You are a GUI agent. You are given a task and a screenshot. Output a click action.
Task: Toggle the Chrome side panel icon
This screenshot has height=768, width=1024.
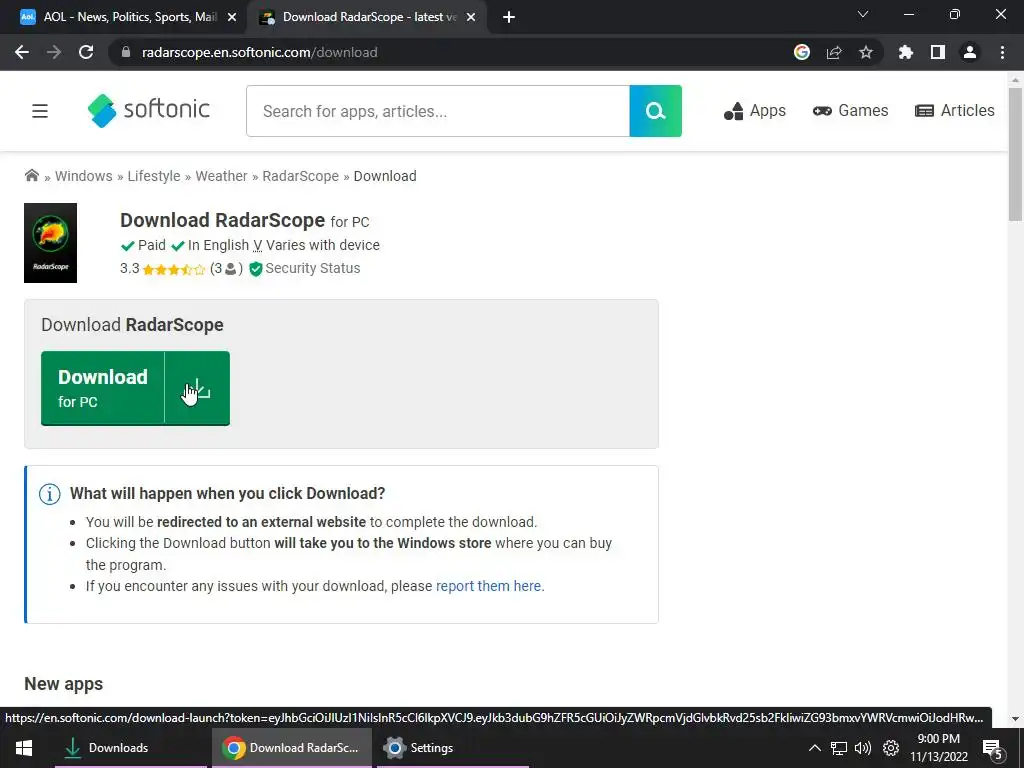point(938,52)
